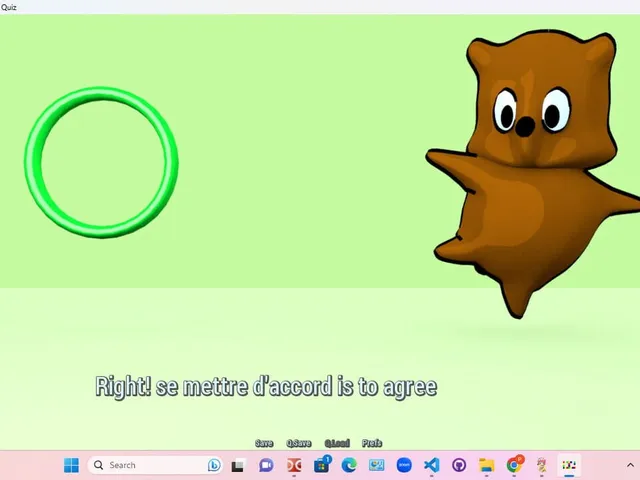
Task: Expand the system tray hidden icons chevron
Action: [x=629, y=465]
